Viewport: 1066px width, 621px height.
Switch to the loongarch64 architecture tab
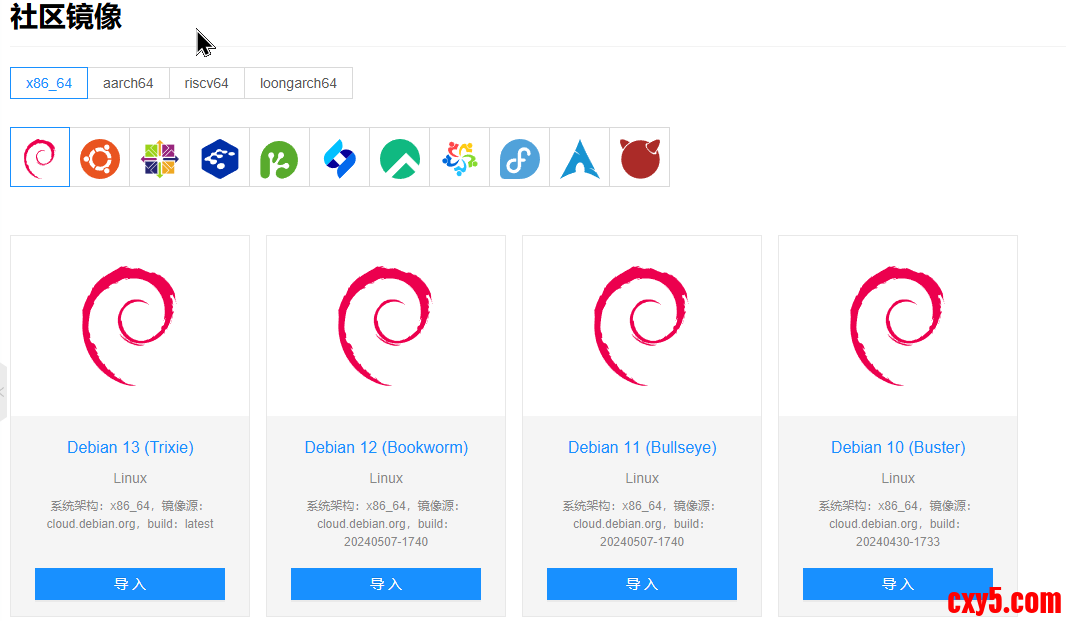[298, 83]
